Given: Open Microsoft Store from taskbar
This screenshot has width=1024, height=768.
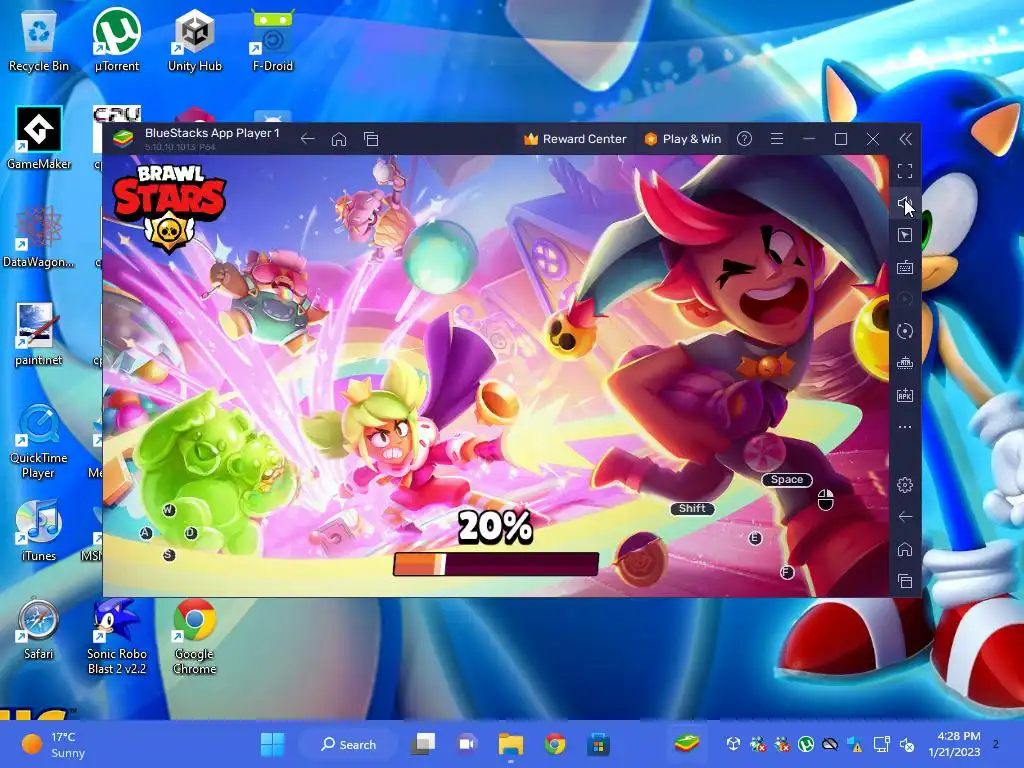Looking at the screenshot, I should [598, 744].
